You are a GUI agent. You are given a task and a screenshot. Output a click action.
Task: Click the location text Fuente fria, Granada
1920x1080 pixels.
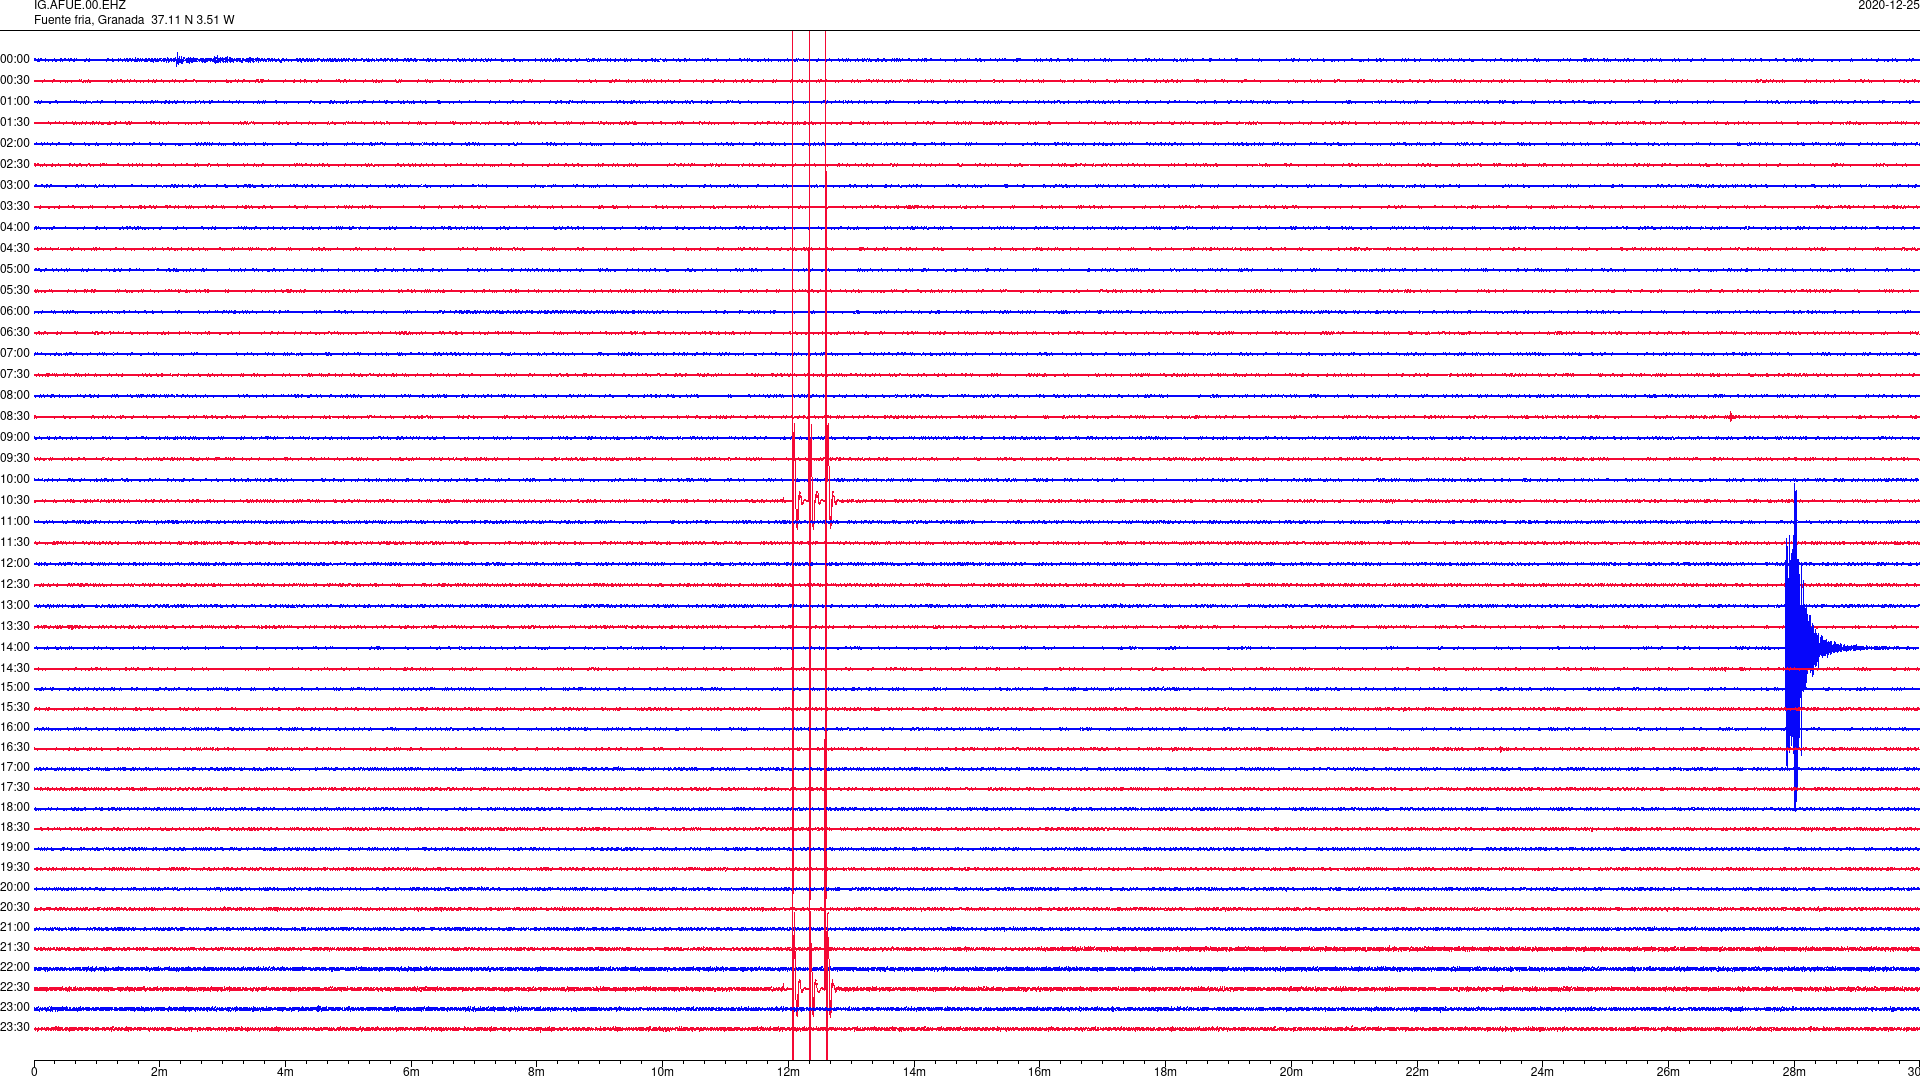[x=89, y=20]
